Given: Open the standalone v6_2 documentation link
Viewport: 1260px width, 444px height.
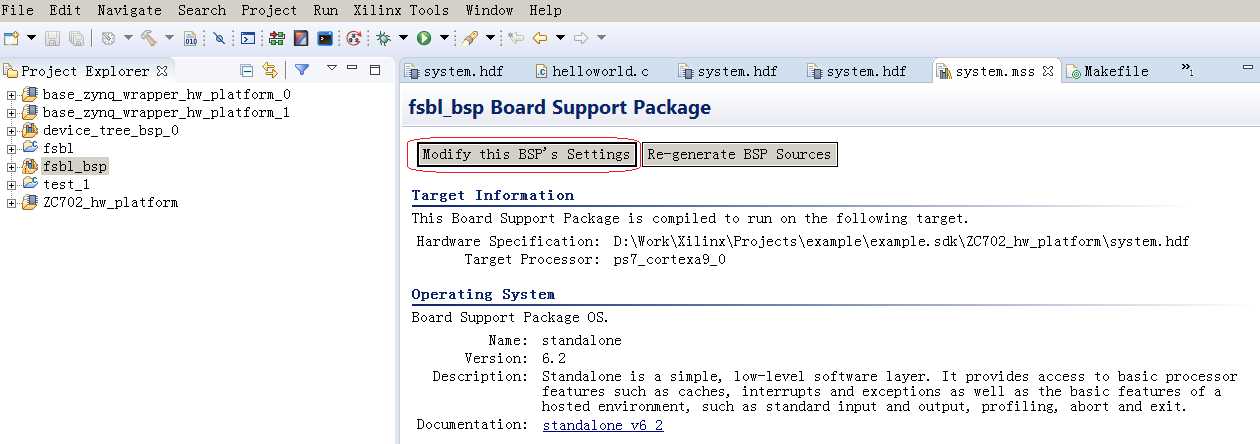Looking at the screenshot, I should (x=603, y=425).
